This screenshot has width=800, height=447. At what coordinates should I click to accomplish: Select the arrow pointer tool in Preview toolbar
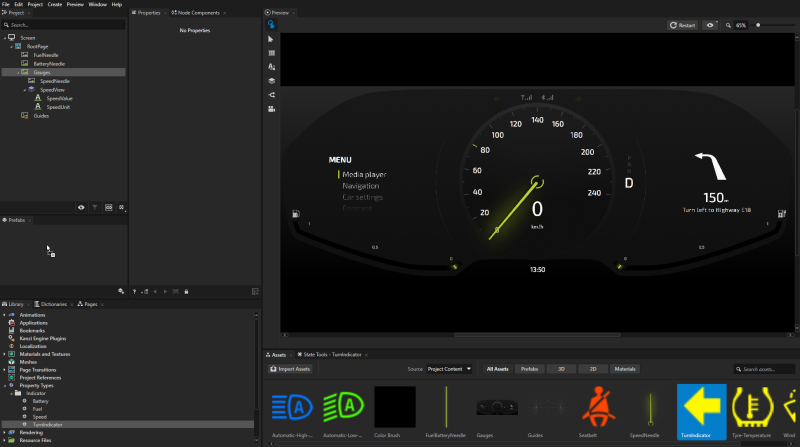pyautogui.click(x=271, y=38)
